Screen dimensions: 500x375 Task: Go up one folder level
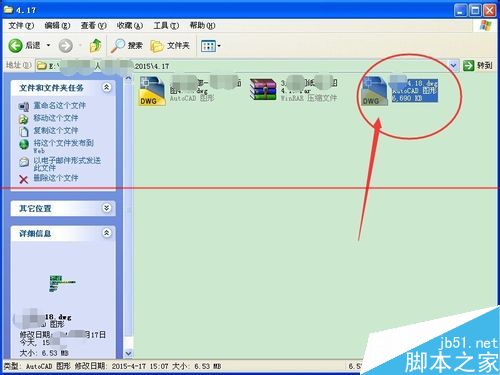[x=95, y=45]
